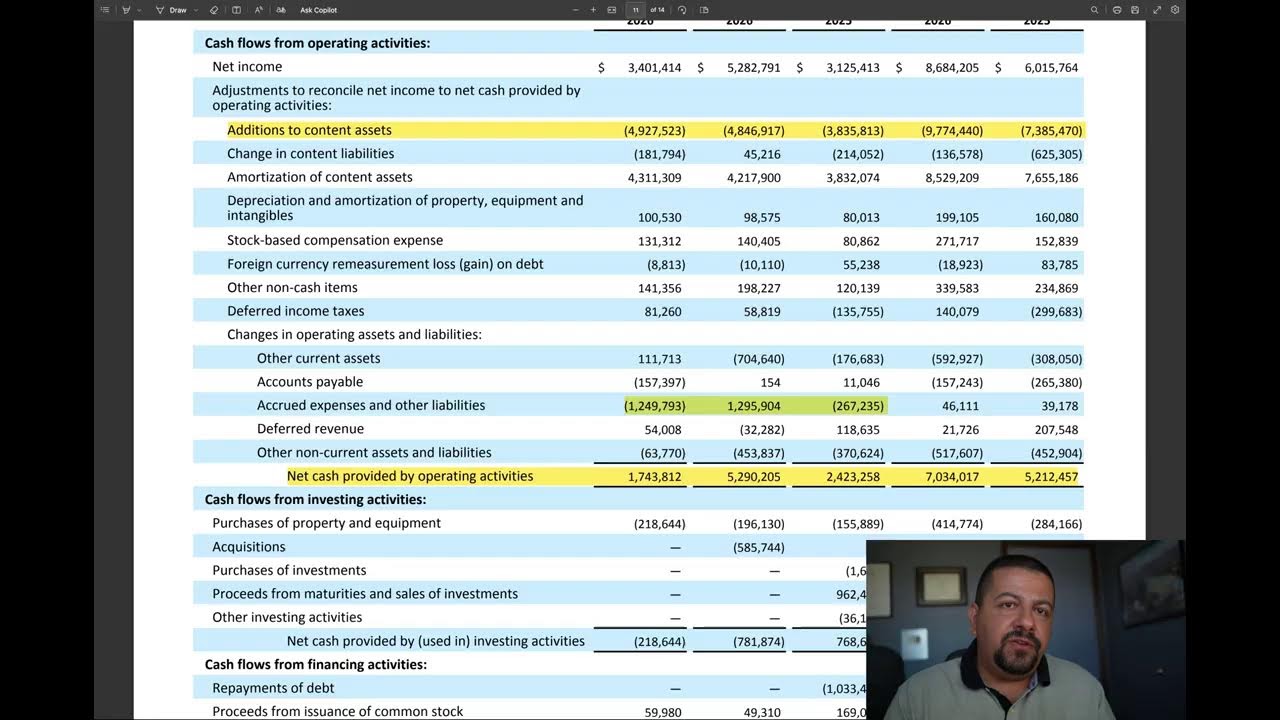1280x720 pixels.
Task: Start Read aloud
Action: point(281,10)
